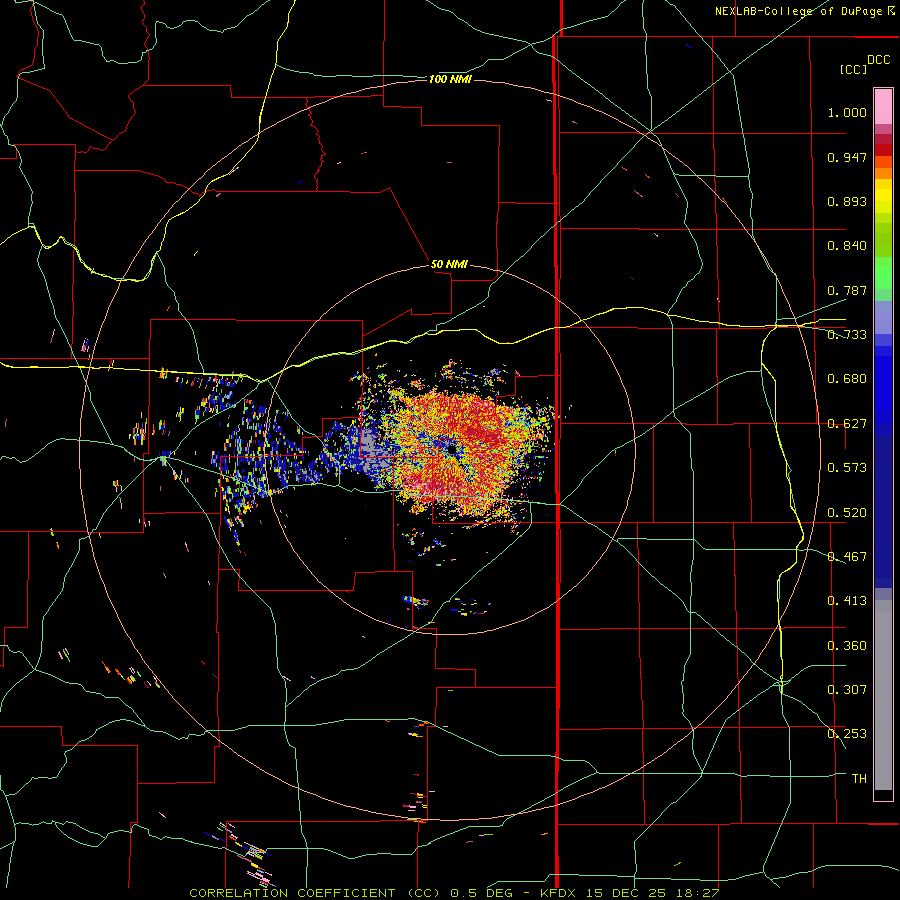Click the black radar site dot at echo center
Viewport: 900px width, 900px height.
pyautogui.click(x=452, y=449)
